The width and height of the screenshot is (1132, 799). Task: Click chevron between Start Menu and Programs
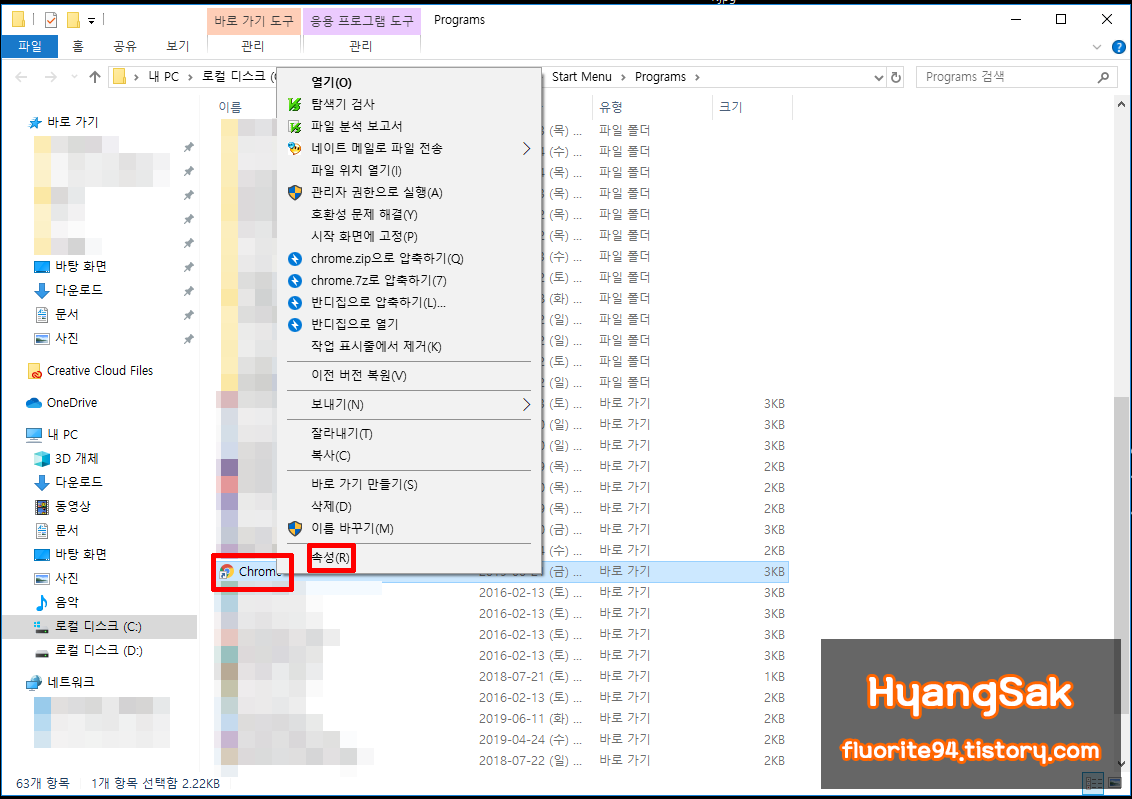click(x=623, y=77)
